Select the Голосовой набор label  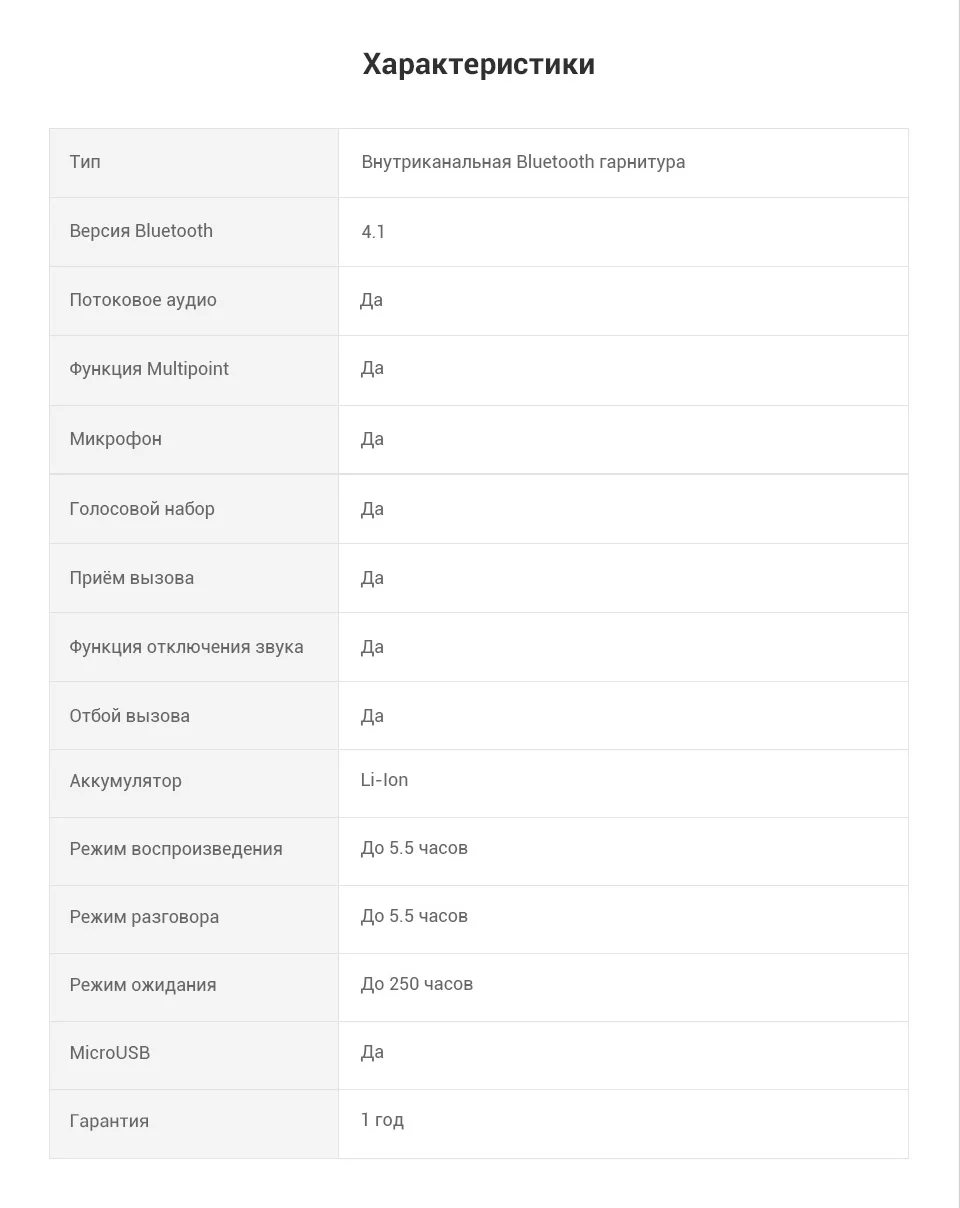pos(142,509)
